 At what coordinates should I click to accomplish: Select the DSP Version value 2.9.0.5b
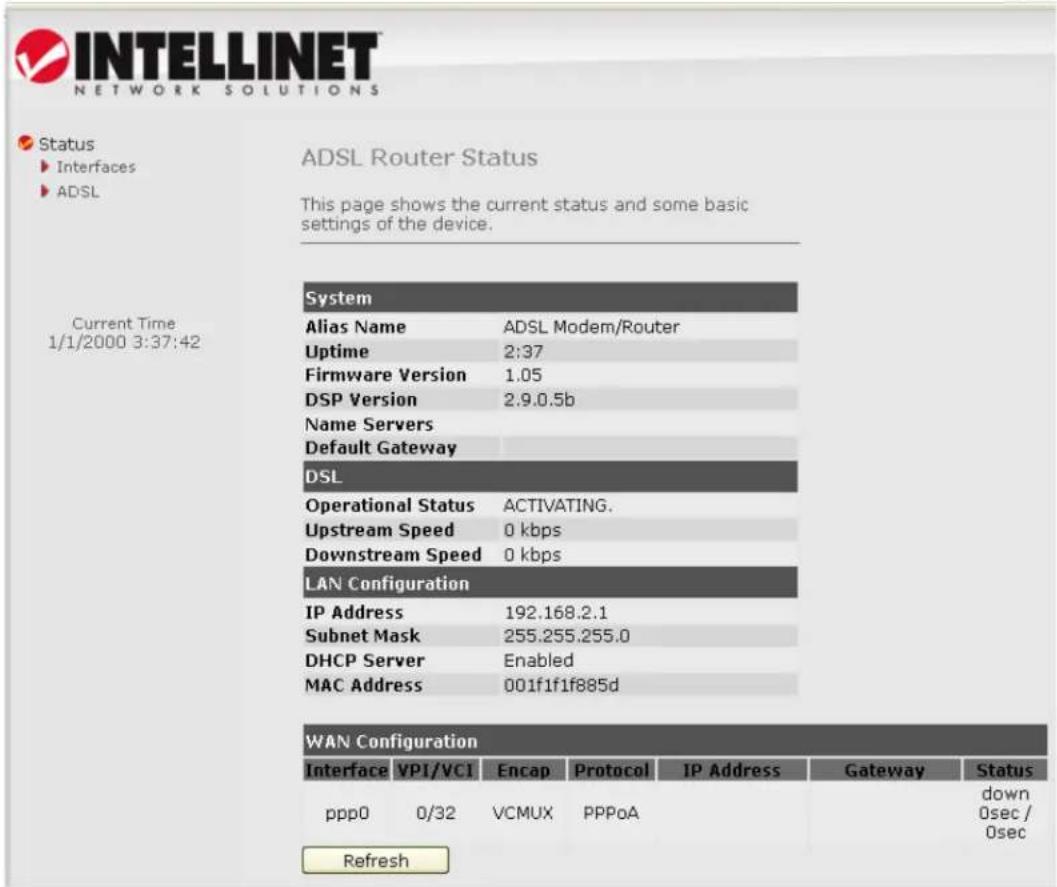(x=539, y=400)
